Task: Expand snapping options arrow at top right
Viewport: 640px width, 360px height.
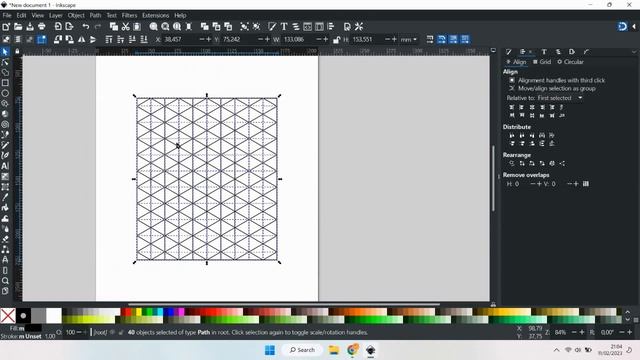Action: (x=634, y=27)
